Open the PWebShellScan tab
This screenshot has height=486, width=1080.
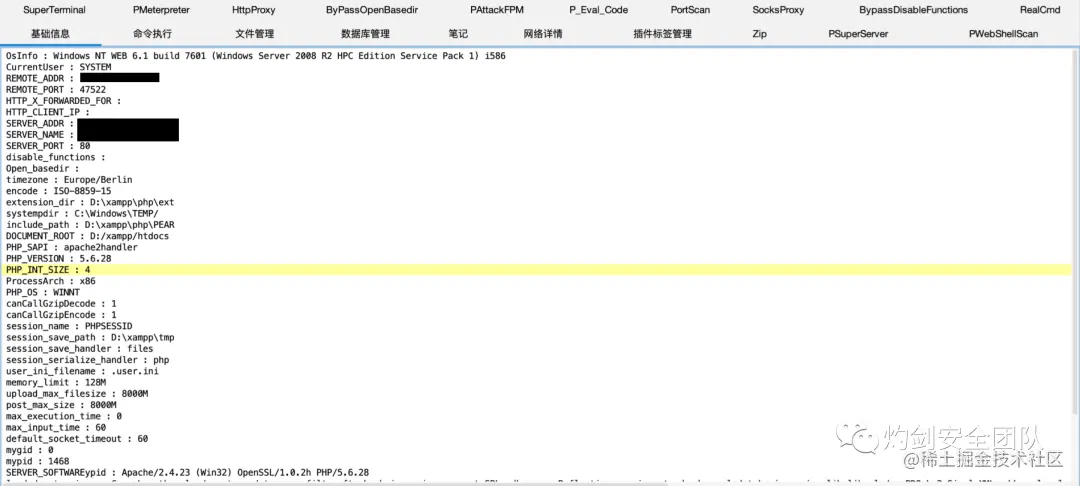point(1004,34)
